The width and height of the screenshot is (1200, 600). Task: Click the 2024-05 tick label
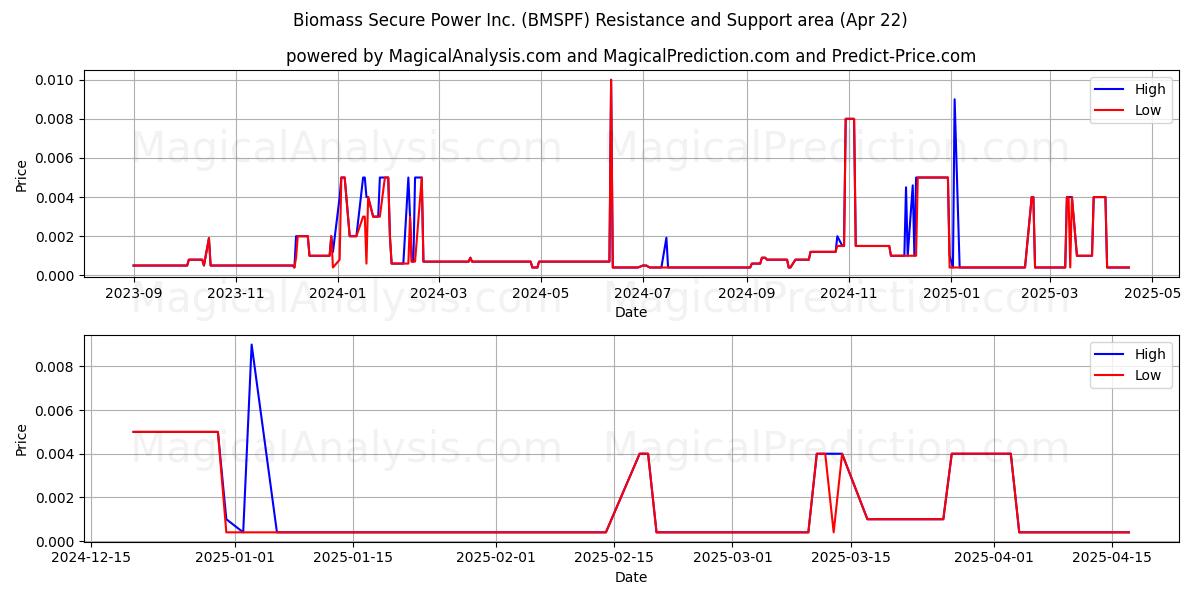point(541,293)
